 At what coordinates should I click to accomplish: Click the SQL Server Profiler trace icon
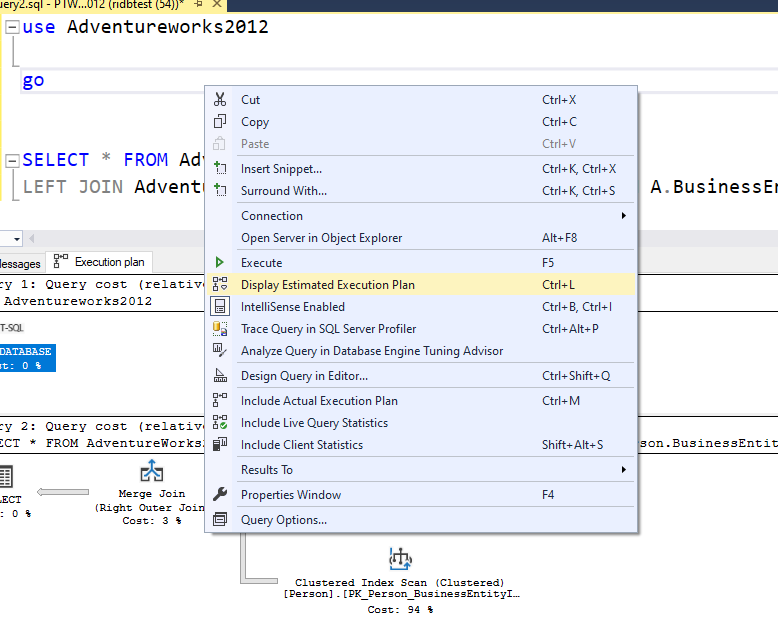click(220, 328)
